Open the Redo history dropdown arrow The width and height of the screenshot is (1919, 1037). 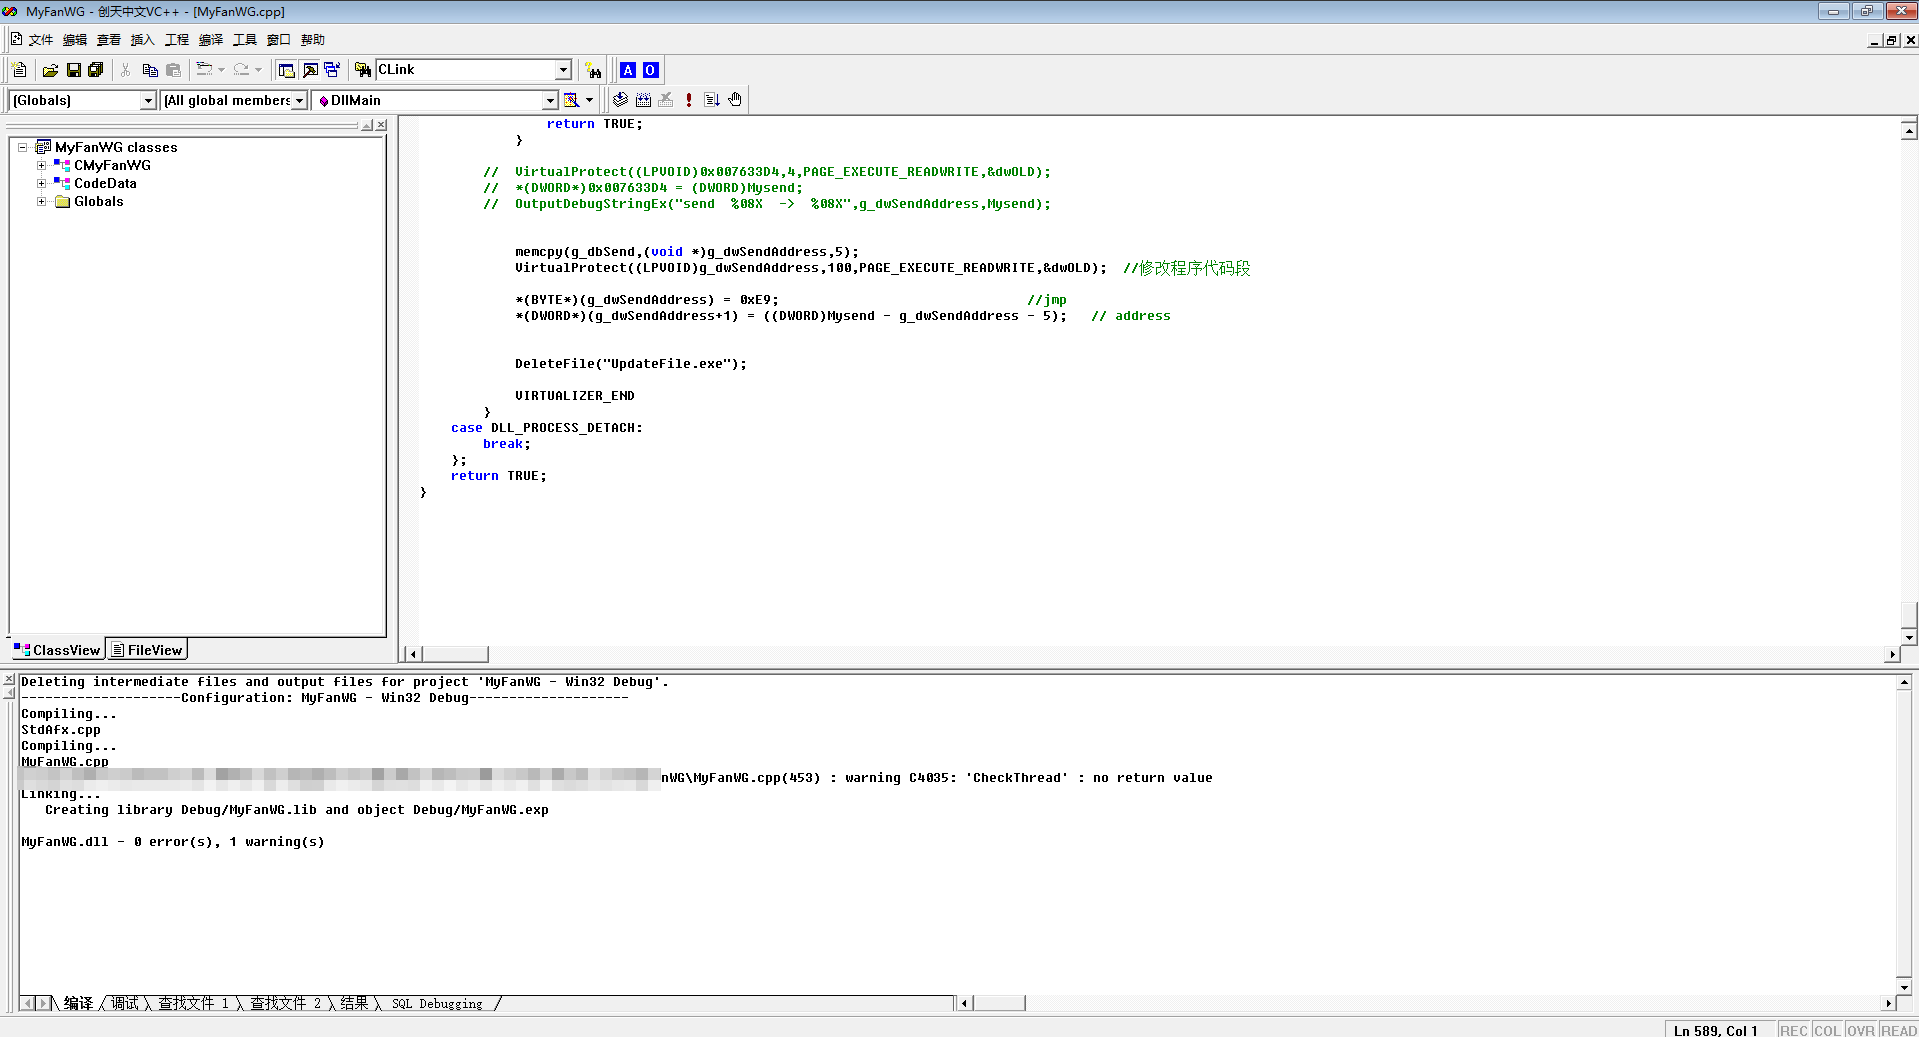pos(258,70)
